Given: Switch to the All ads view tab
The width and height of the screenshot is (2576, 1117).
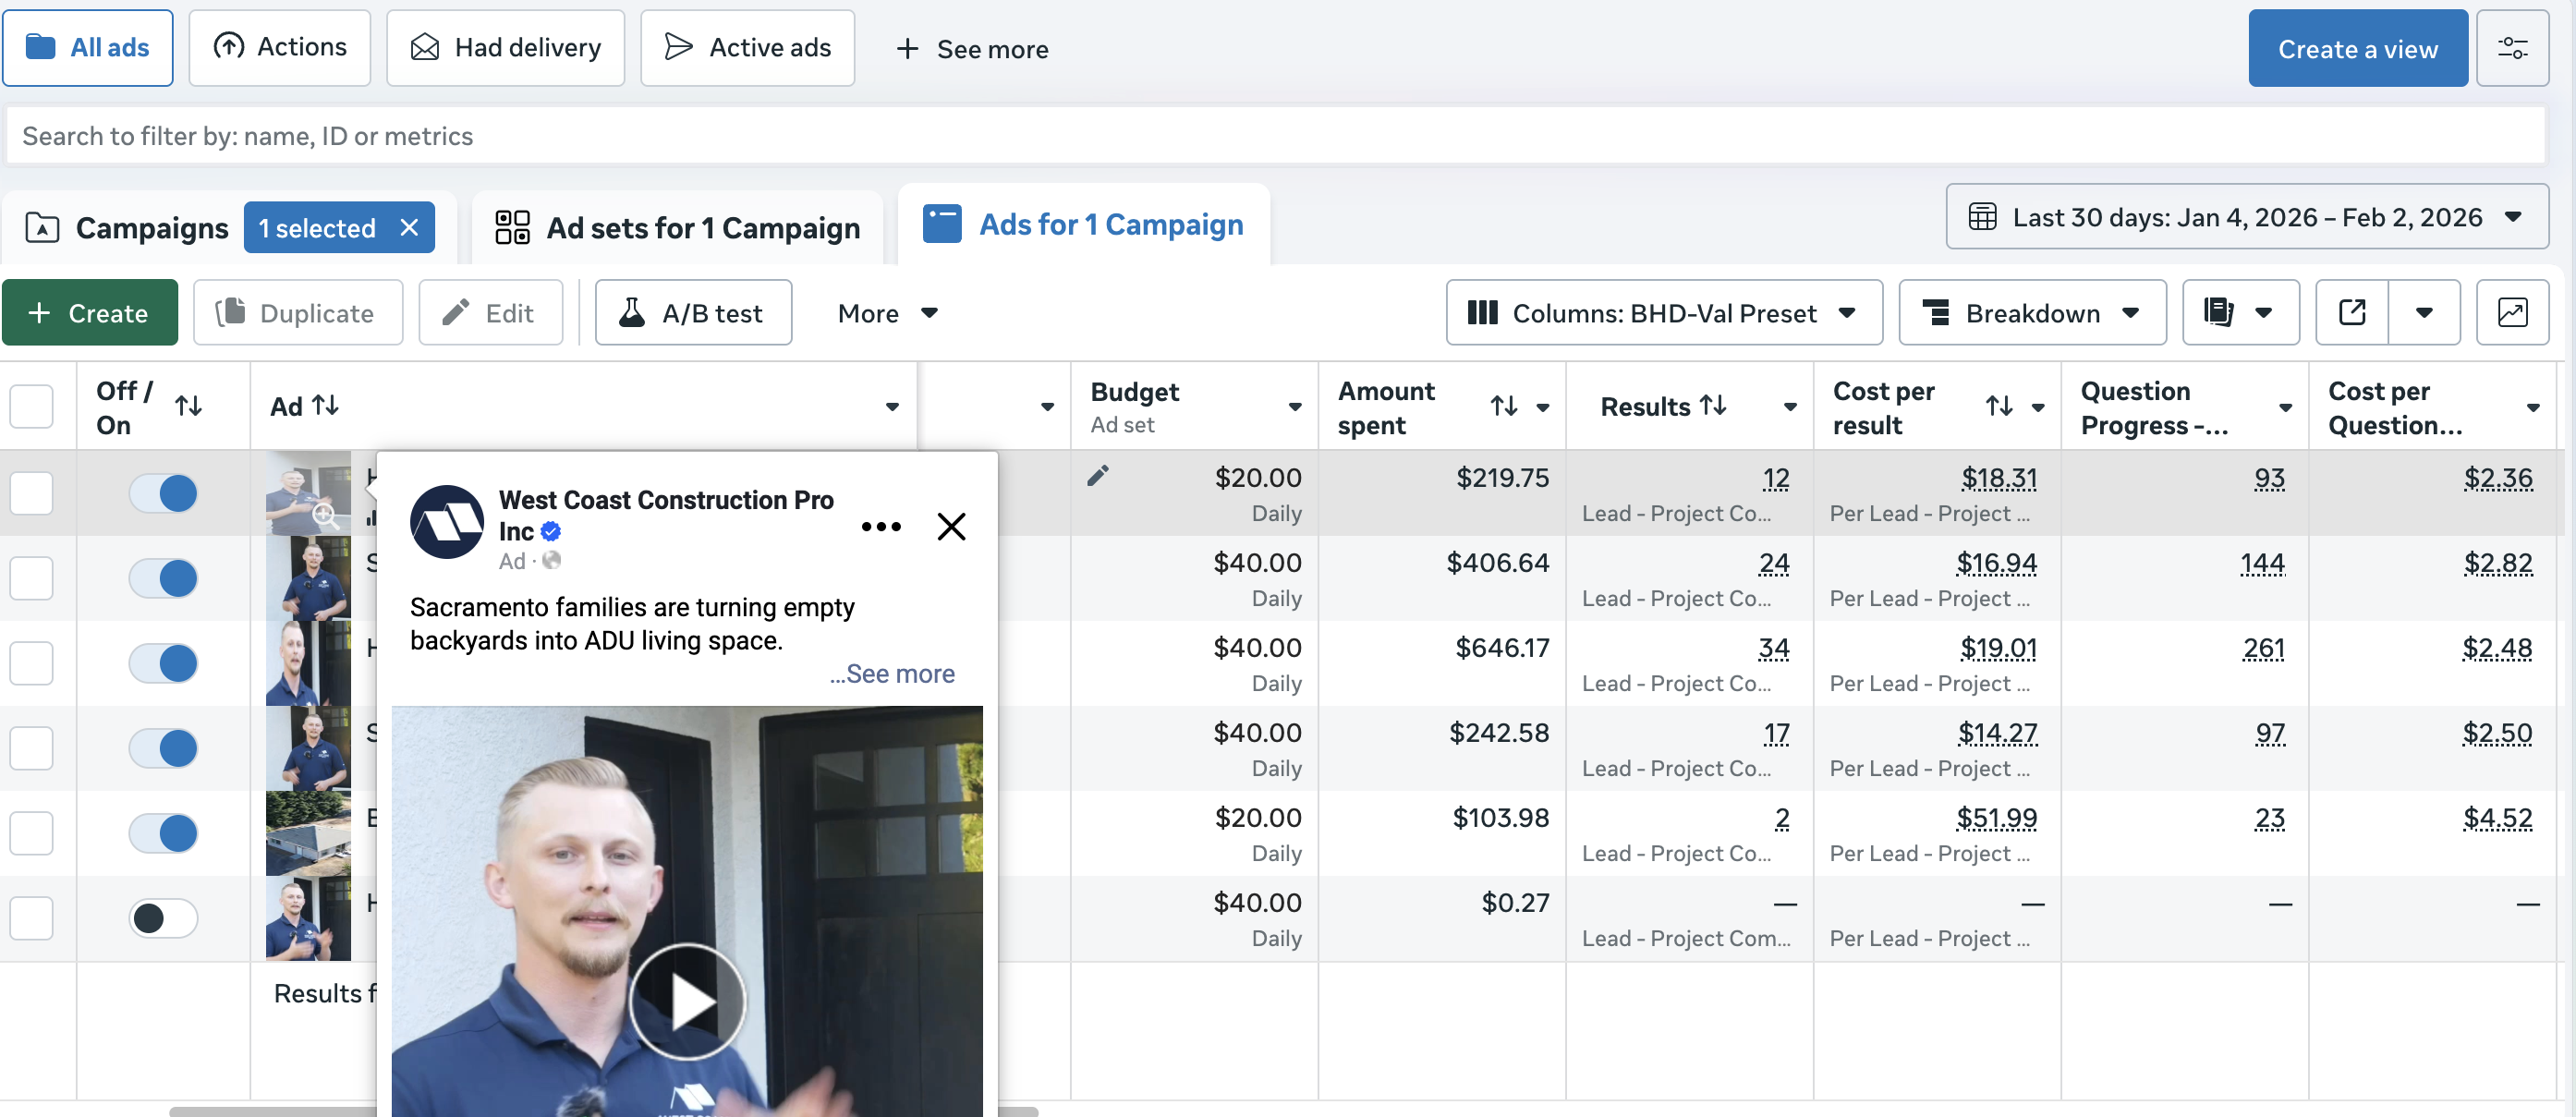Looking at the screenshot, I should click(x=88, y=48).
